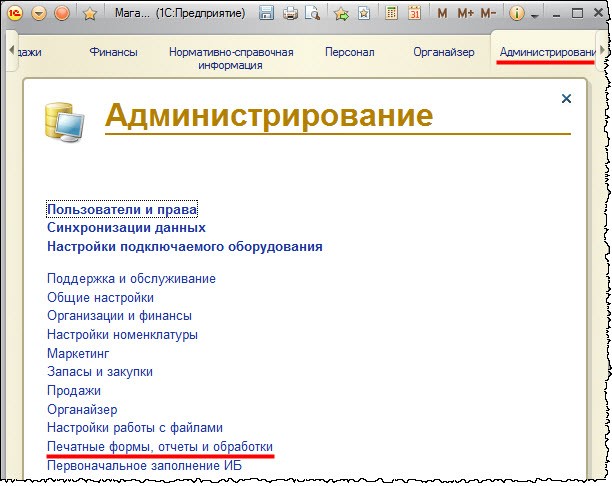The width and height of the screenshot is (612, 486).
Task: Open the Запасы и закупки link
Action: [100, 372]
